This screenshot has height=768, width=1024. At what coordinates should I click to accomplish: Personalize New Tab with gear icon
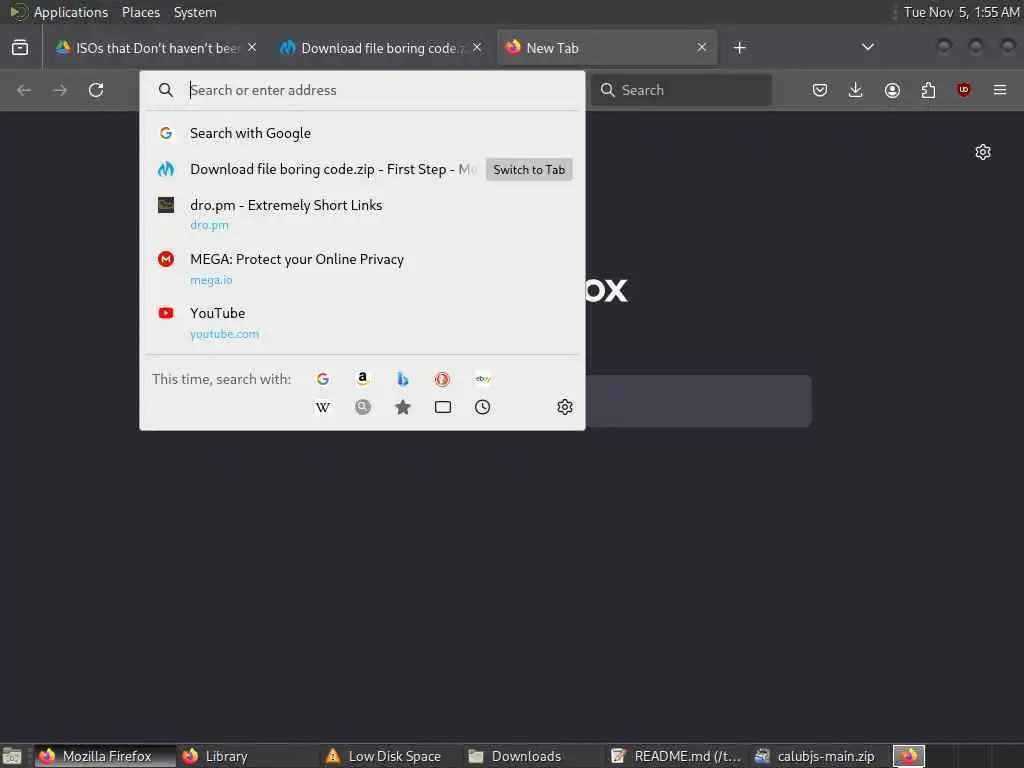tap(983, 152)
